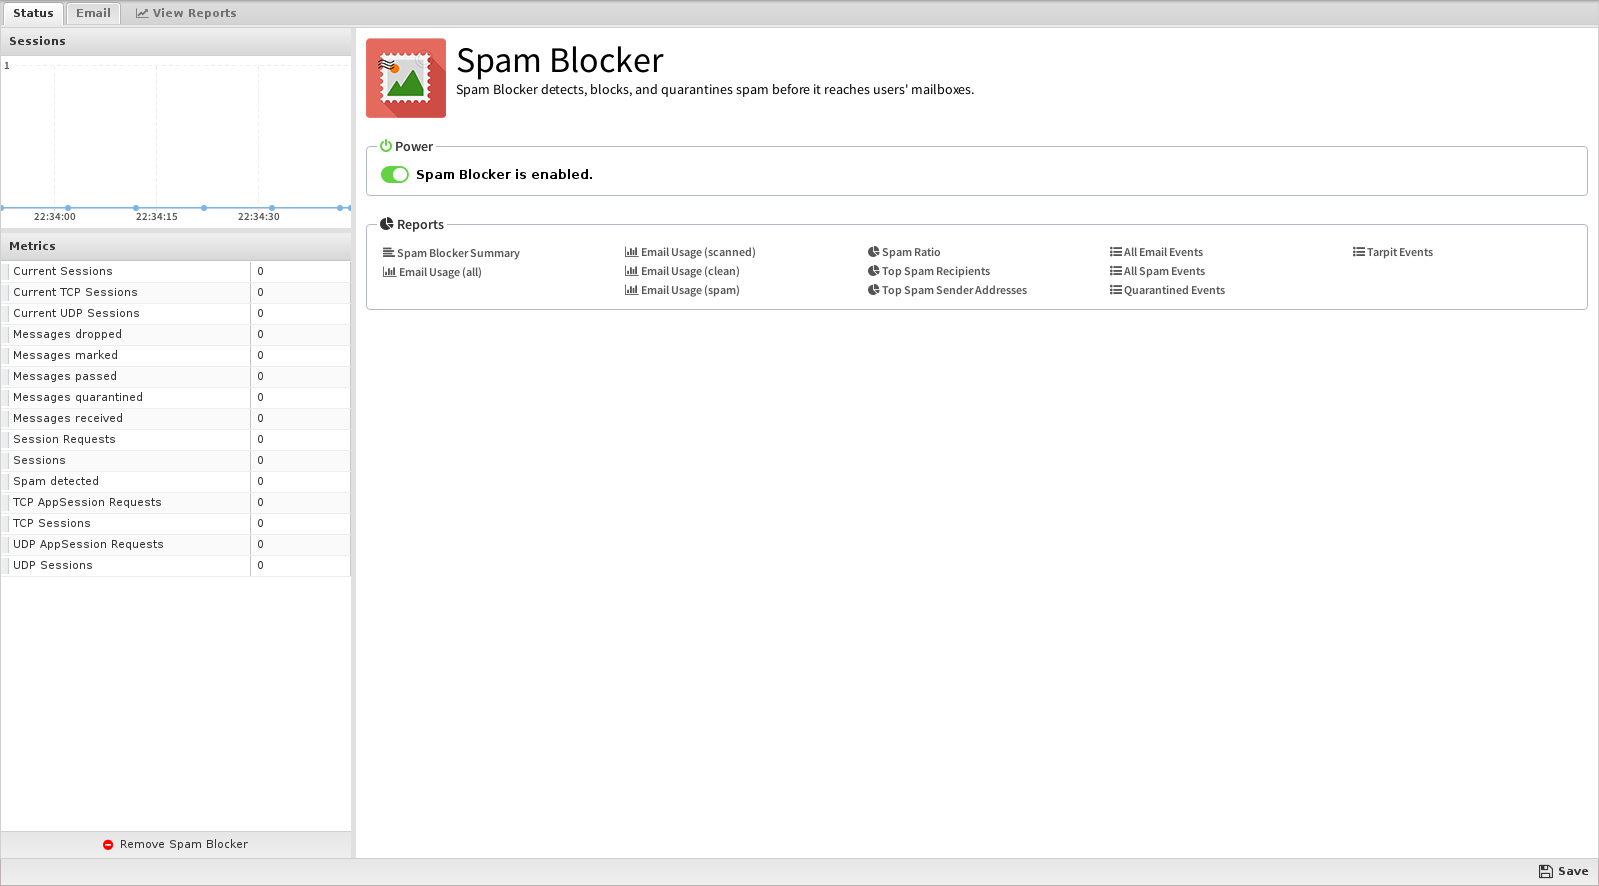Select the Messages received metric row

[x=176, y=418]
